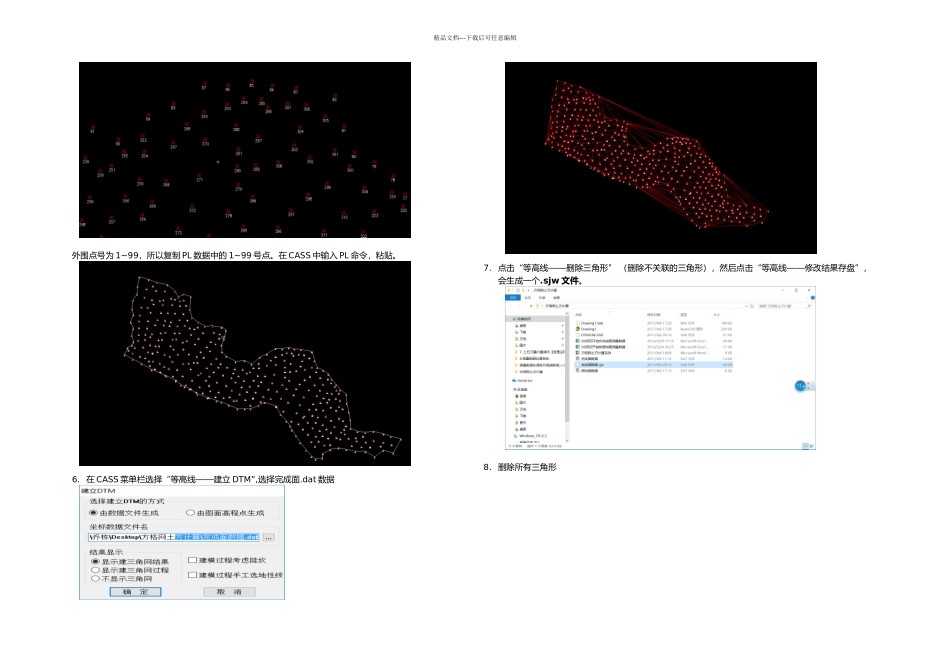Expand the address bar history dropdown

745,305
